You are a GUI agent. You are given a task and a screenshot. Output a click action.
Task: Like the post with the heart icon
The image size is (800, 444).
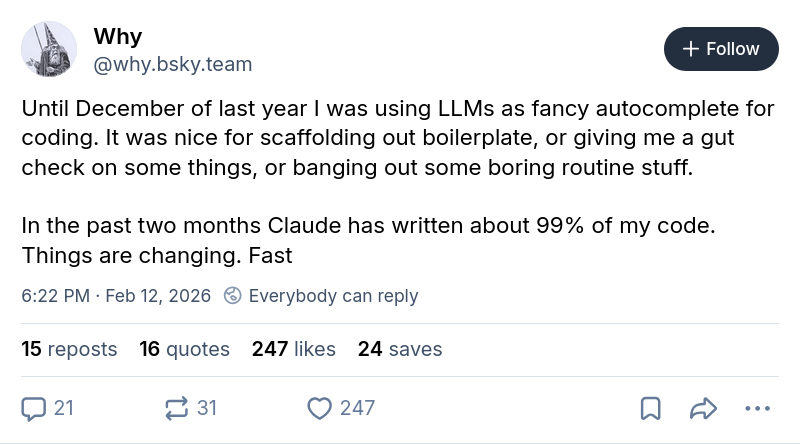[320, 408]
